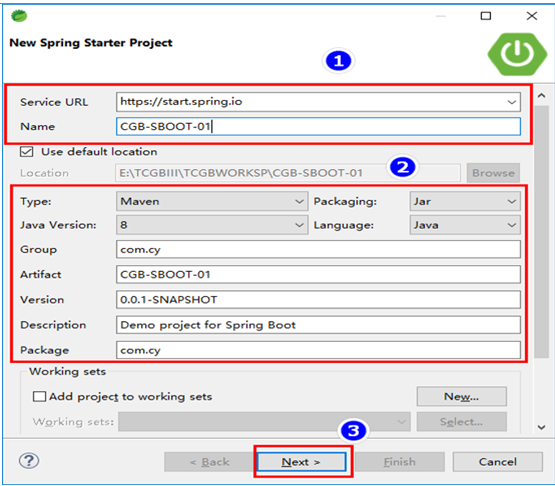Maximize the New Spring Starter Project window

pos(486,16)
